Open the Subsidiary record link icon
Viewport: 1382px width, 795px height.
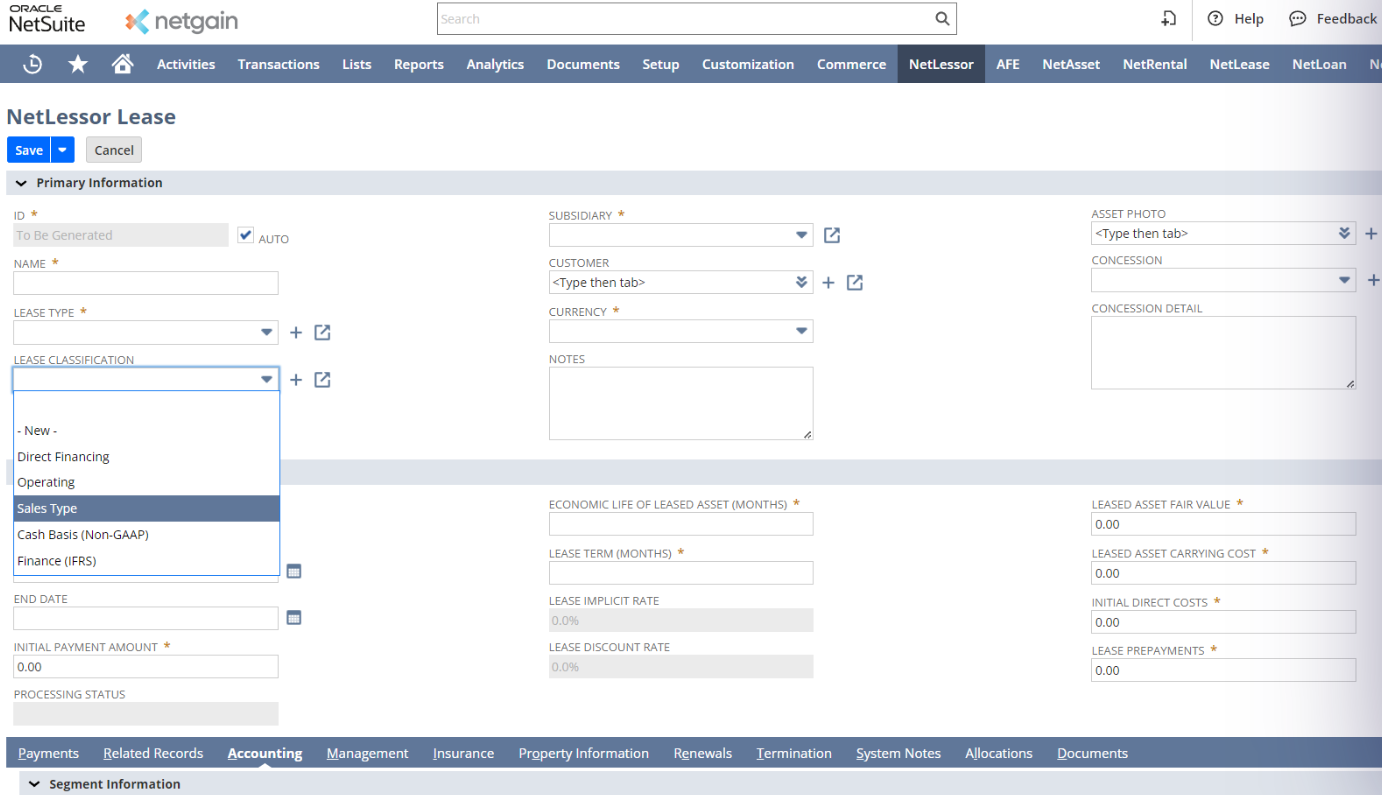pos(832,235)
